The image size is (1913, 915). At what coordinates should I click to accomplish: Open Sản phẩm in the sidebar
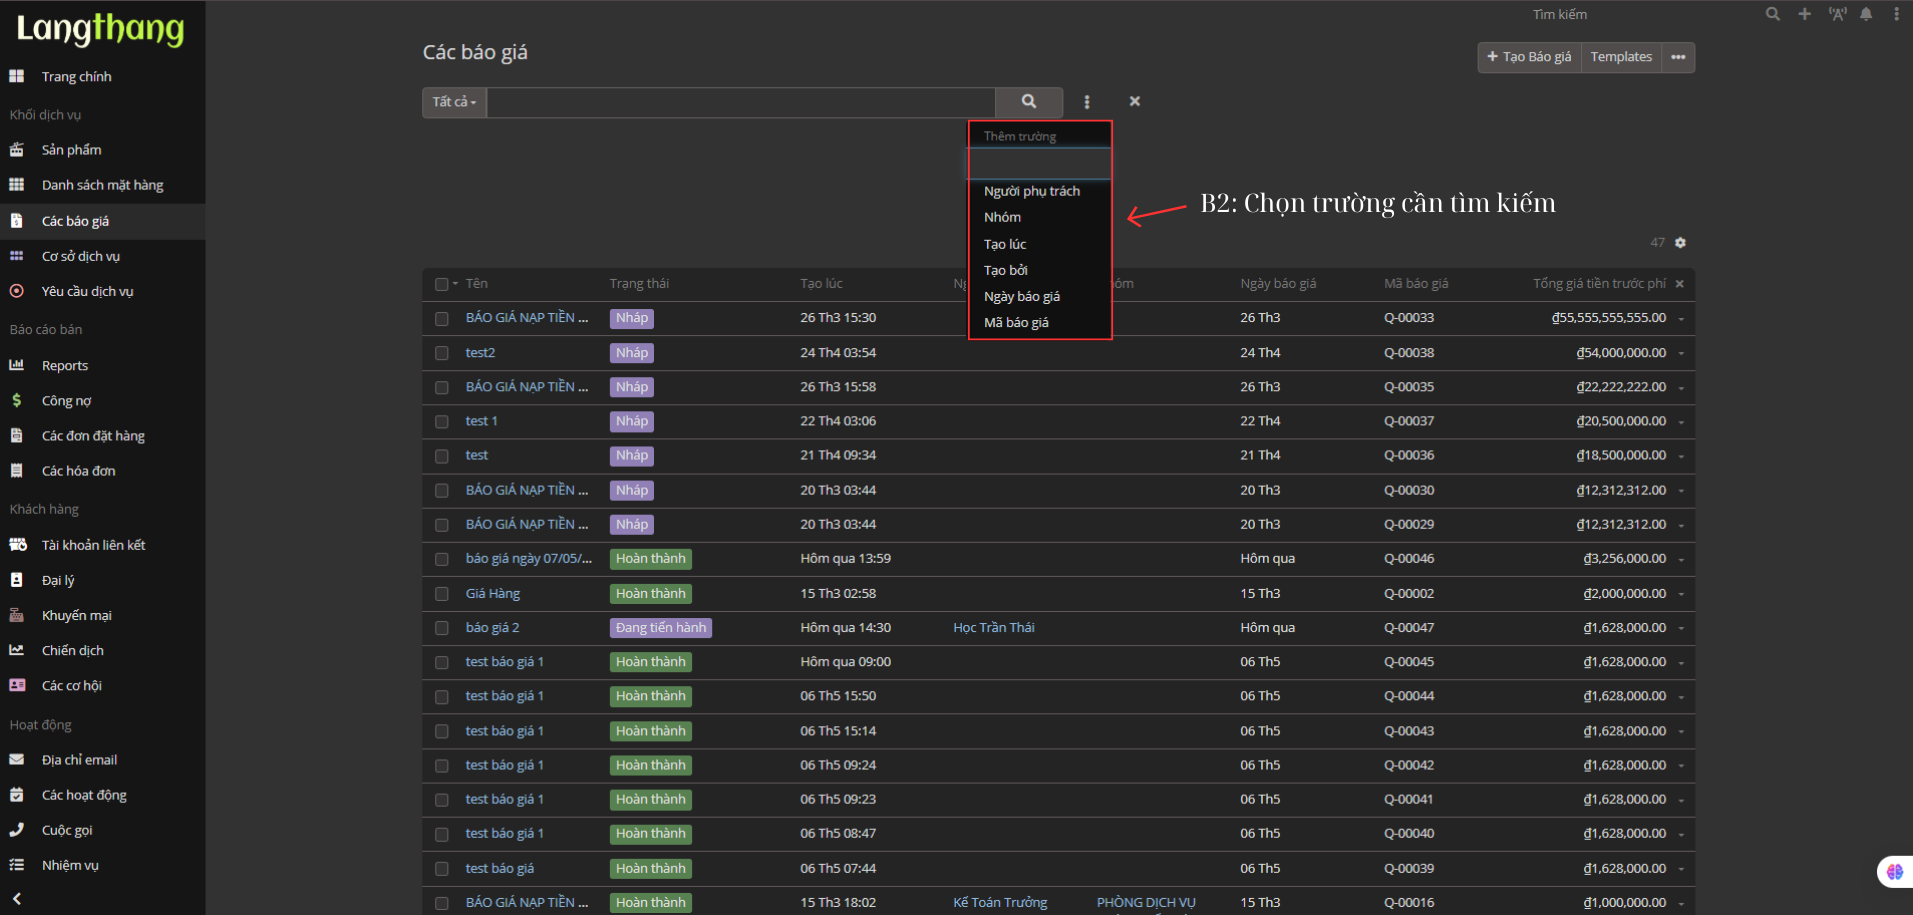click(x=71, y=150)
